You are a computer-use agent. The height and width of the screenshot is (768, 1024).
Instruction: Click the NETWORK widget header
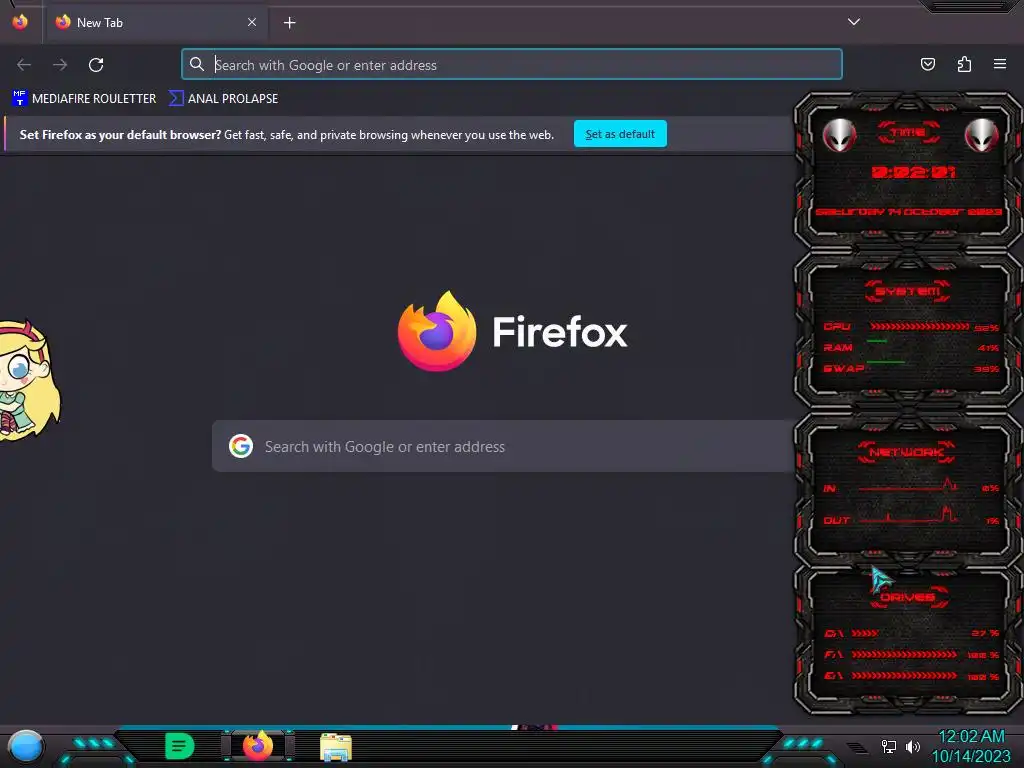click(907, 452)
